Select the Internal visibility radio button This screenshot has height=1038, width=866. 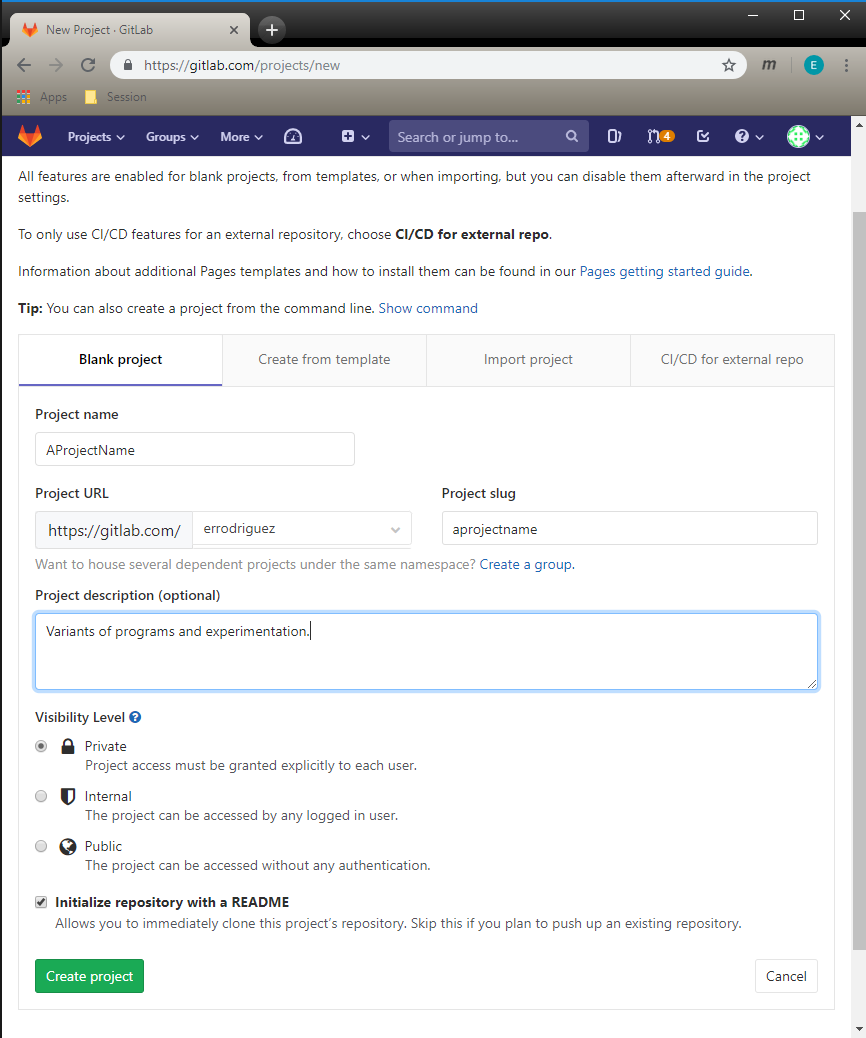(41, 796)
